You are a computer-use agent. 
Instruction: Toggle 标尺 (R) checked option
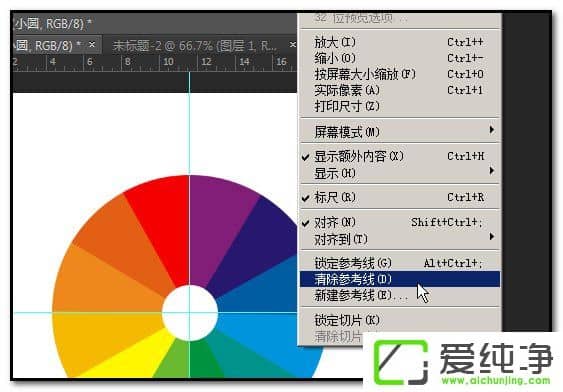coord(400,197)
